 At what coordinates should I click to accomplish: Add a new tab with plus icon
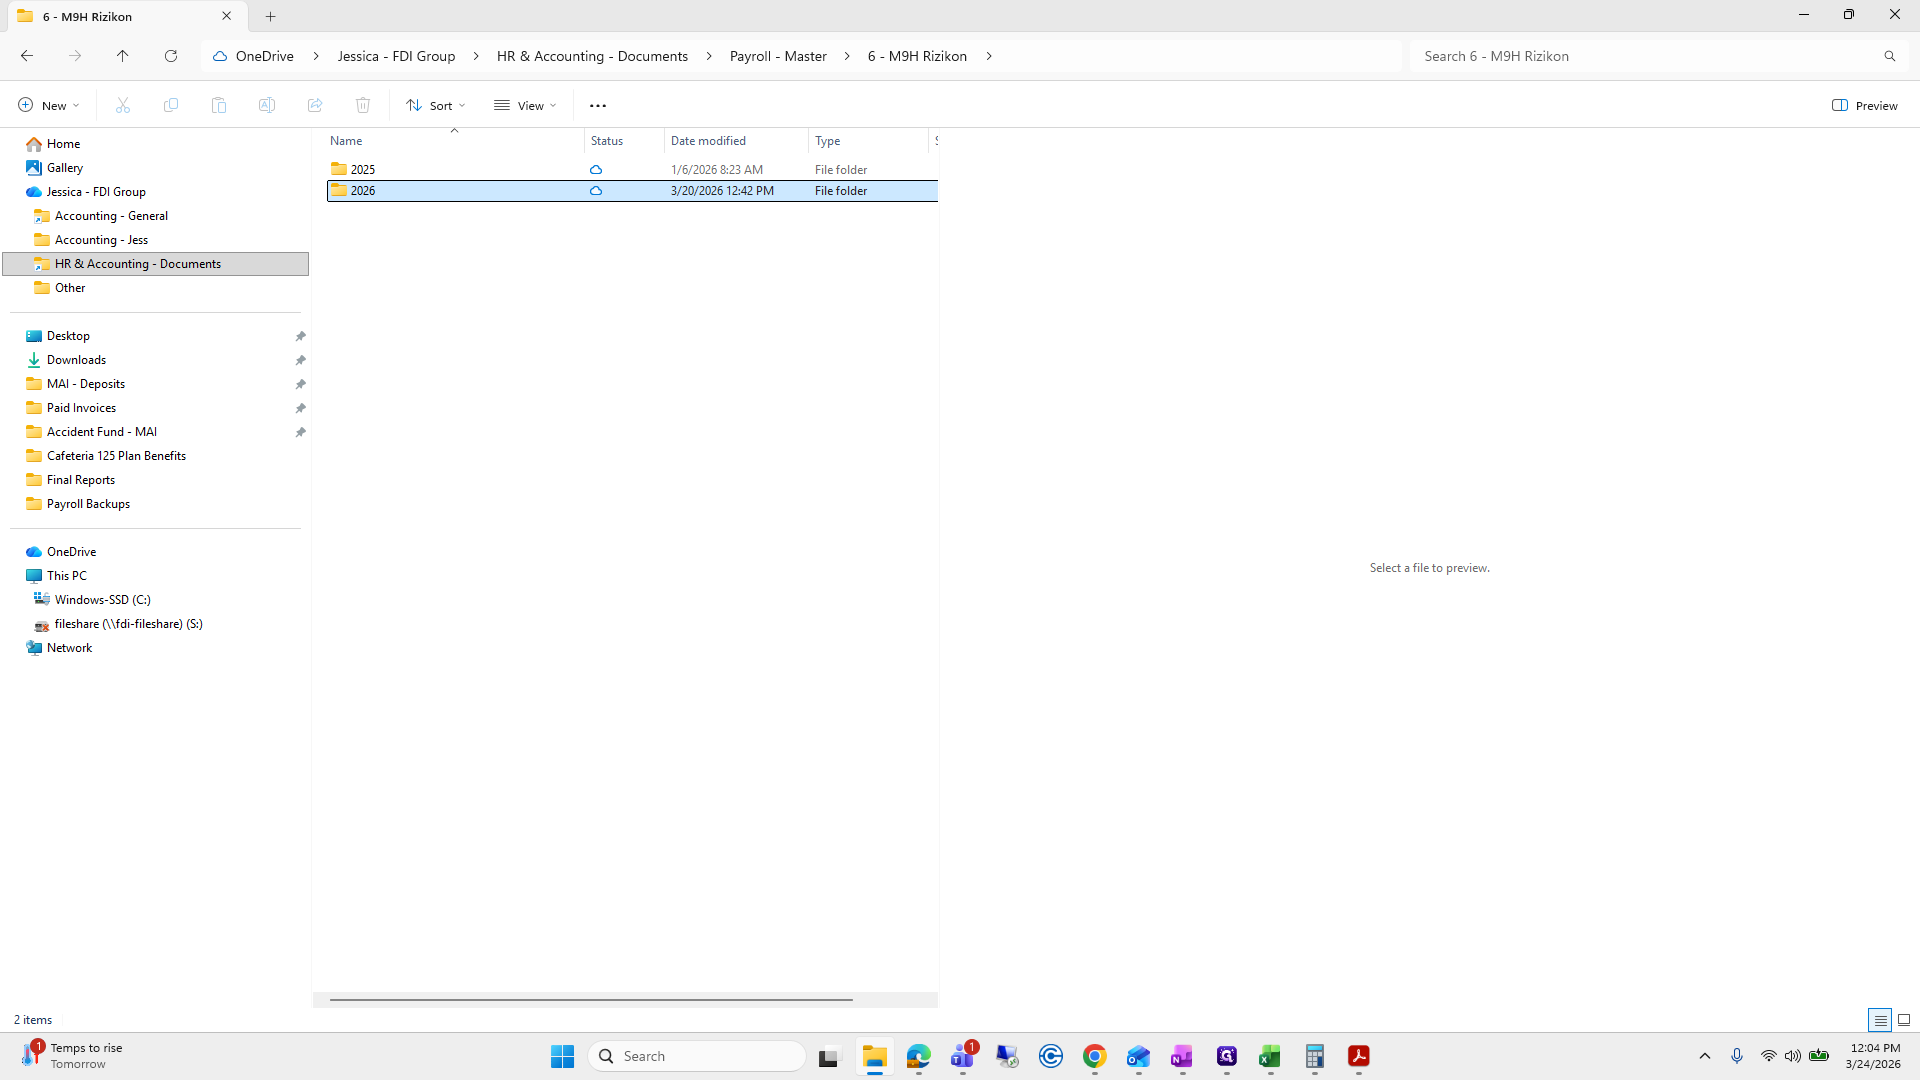[x=270, y=16]
